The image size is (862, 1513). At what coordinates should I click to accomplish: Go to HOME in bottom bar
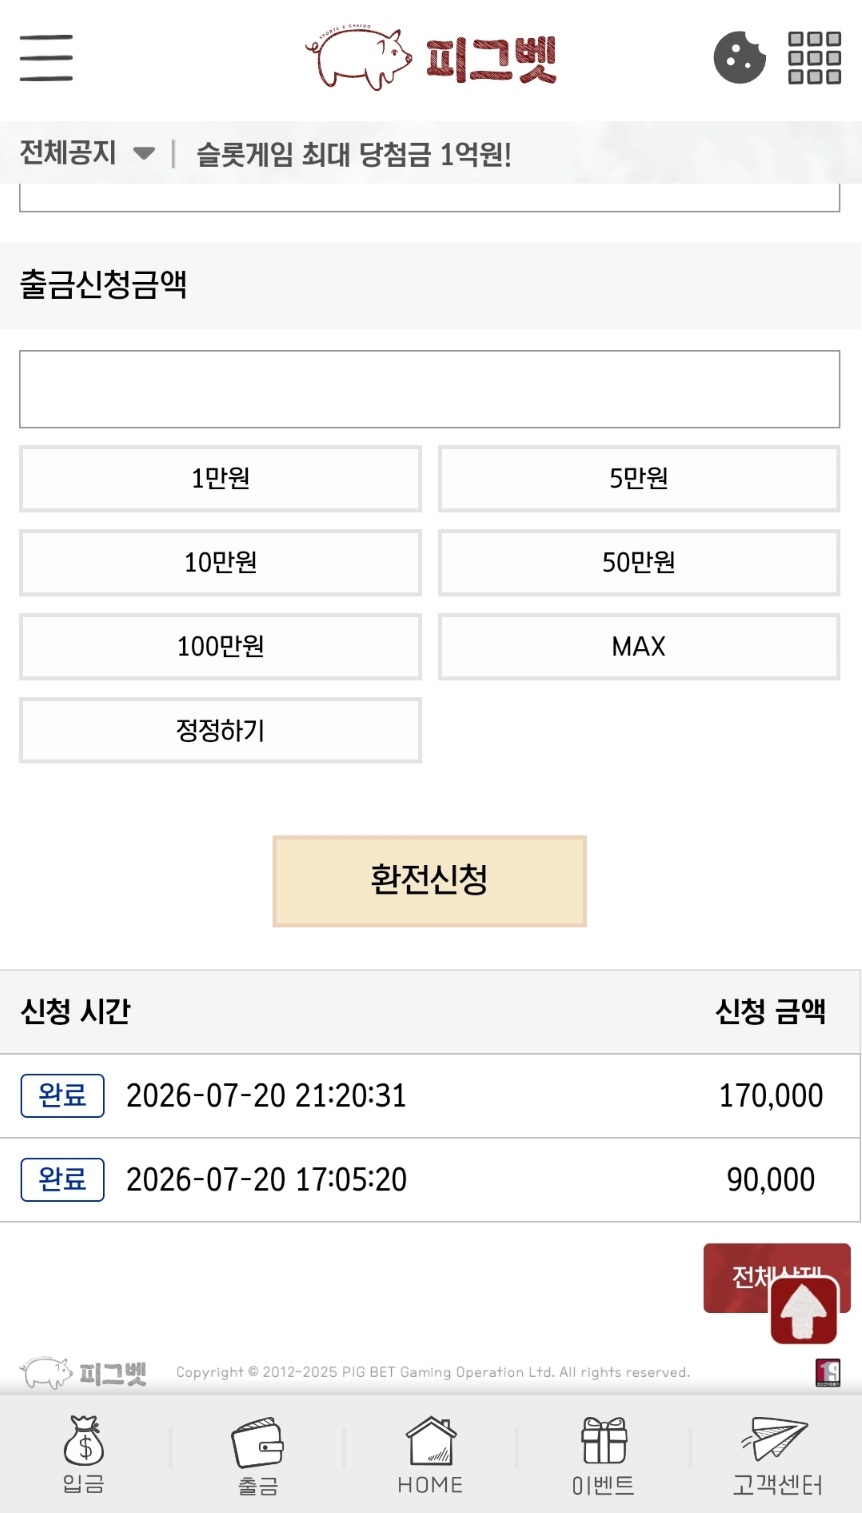430,1456
